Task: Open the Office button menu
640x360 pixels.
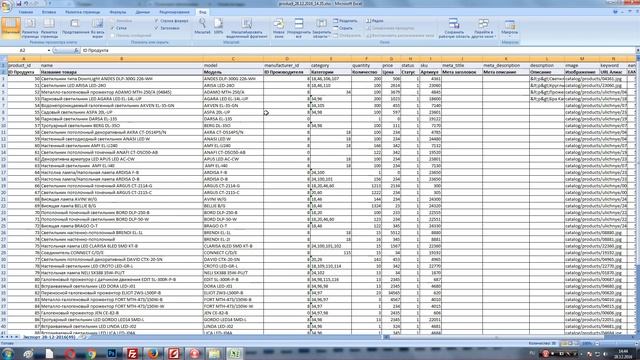Action: click(x=6, y=6)
